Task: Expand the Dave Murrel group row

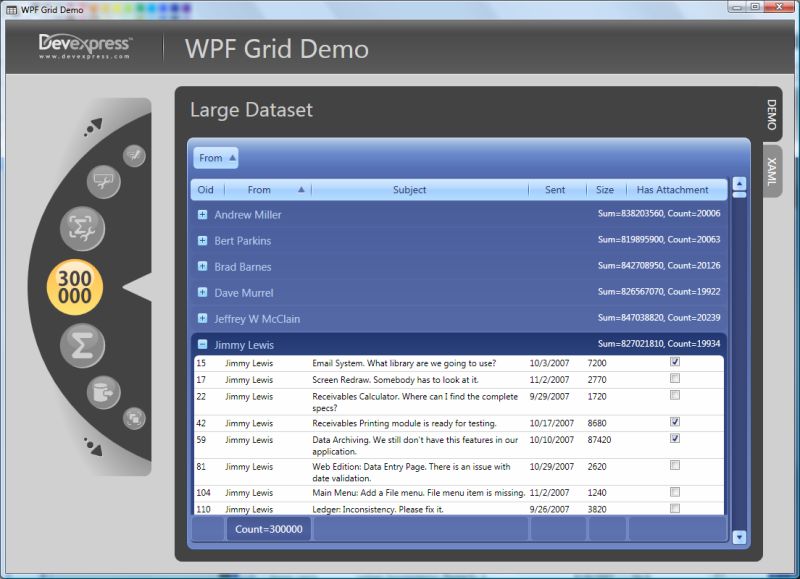Action: [x=201, y=291]
